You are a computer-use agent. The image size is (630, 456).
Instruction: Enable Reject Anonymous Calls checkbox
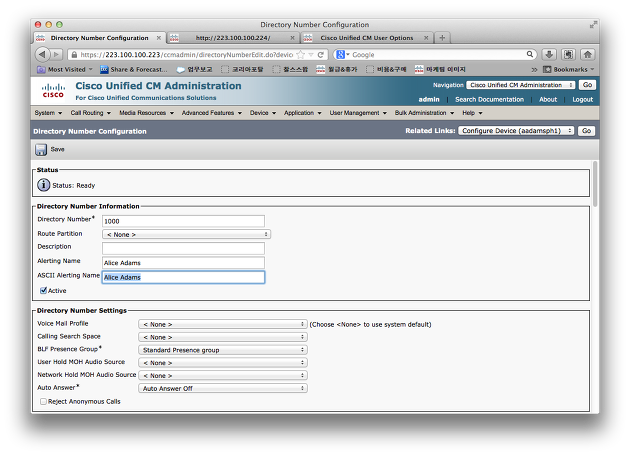43,401
